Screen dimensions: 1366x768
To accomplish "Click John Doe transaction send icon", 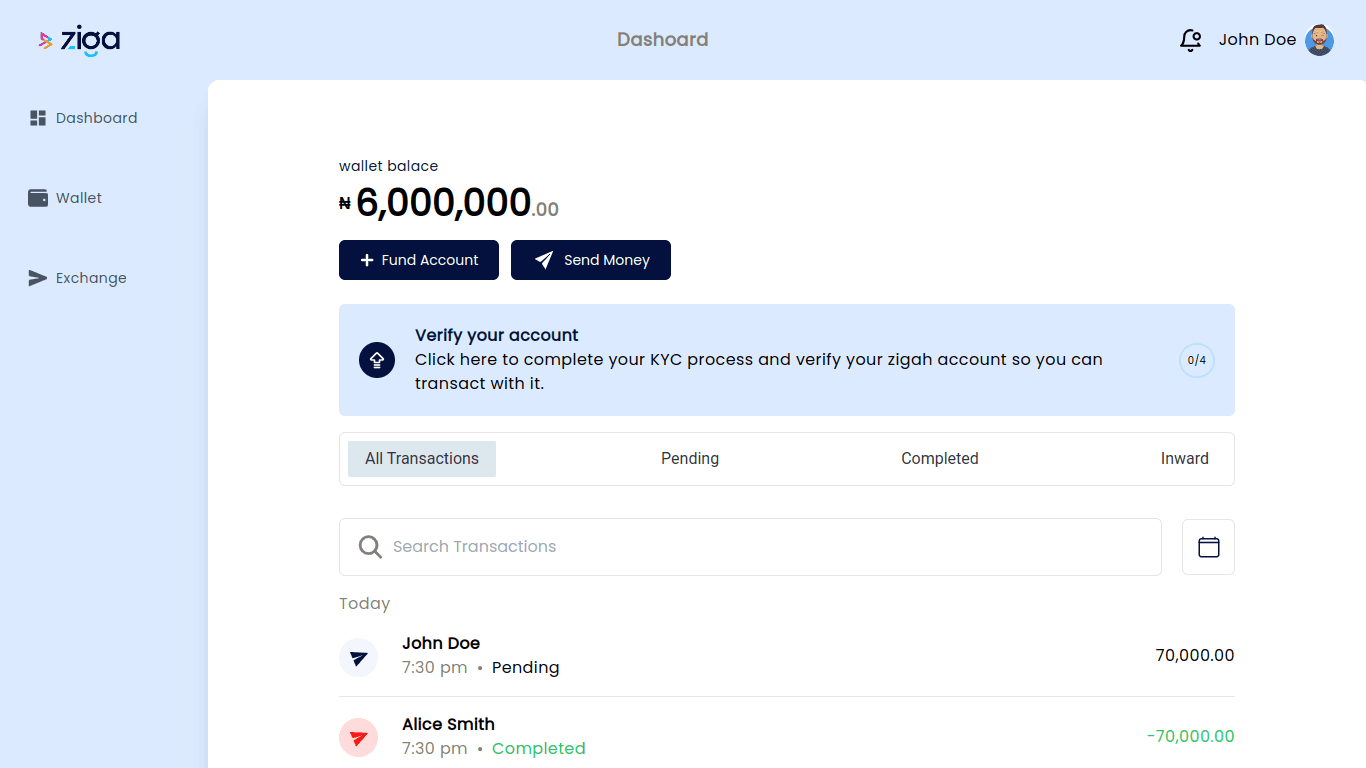I will pyautogui.click(x=358, y=658).
